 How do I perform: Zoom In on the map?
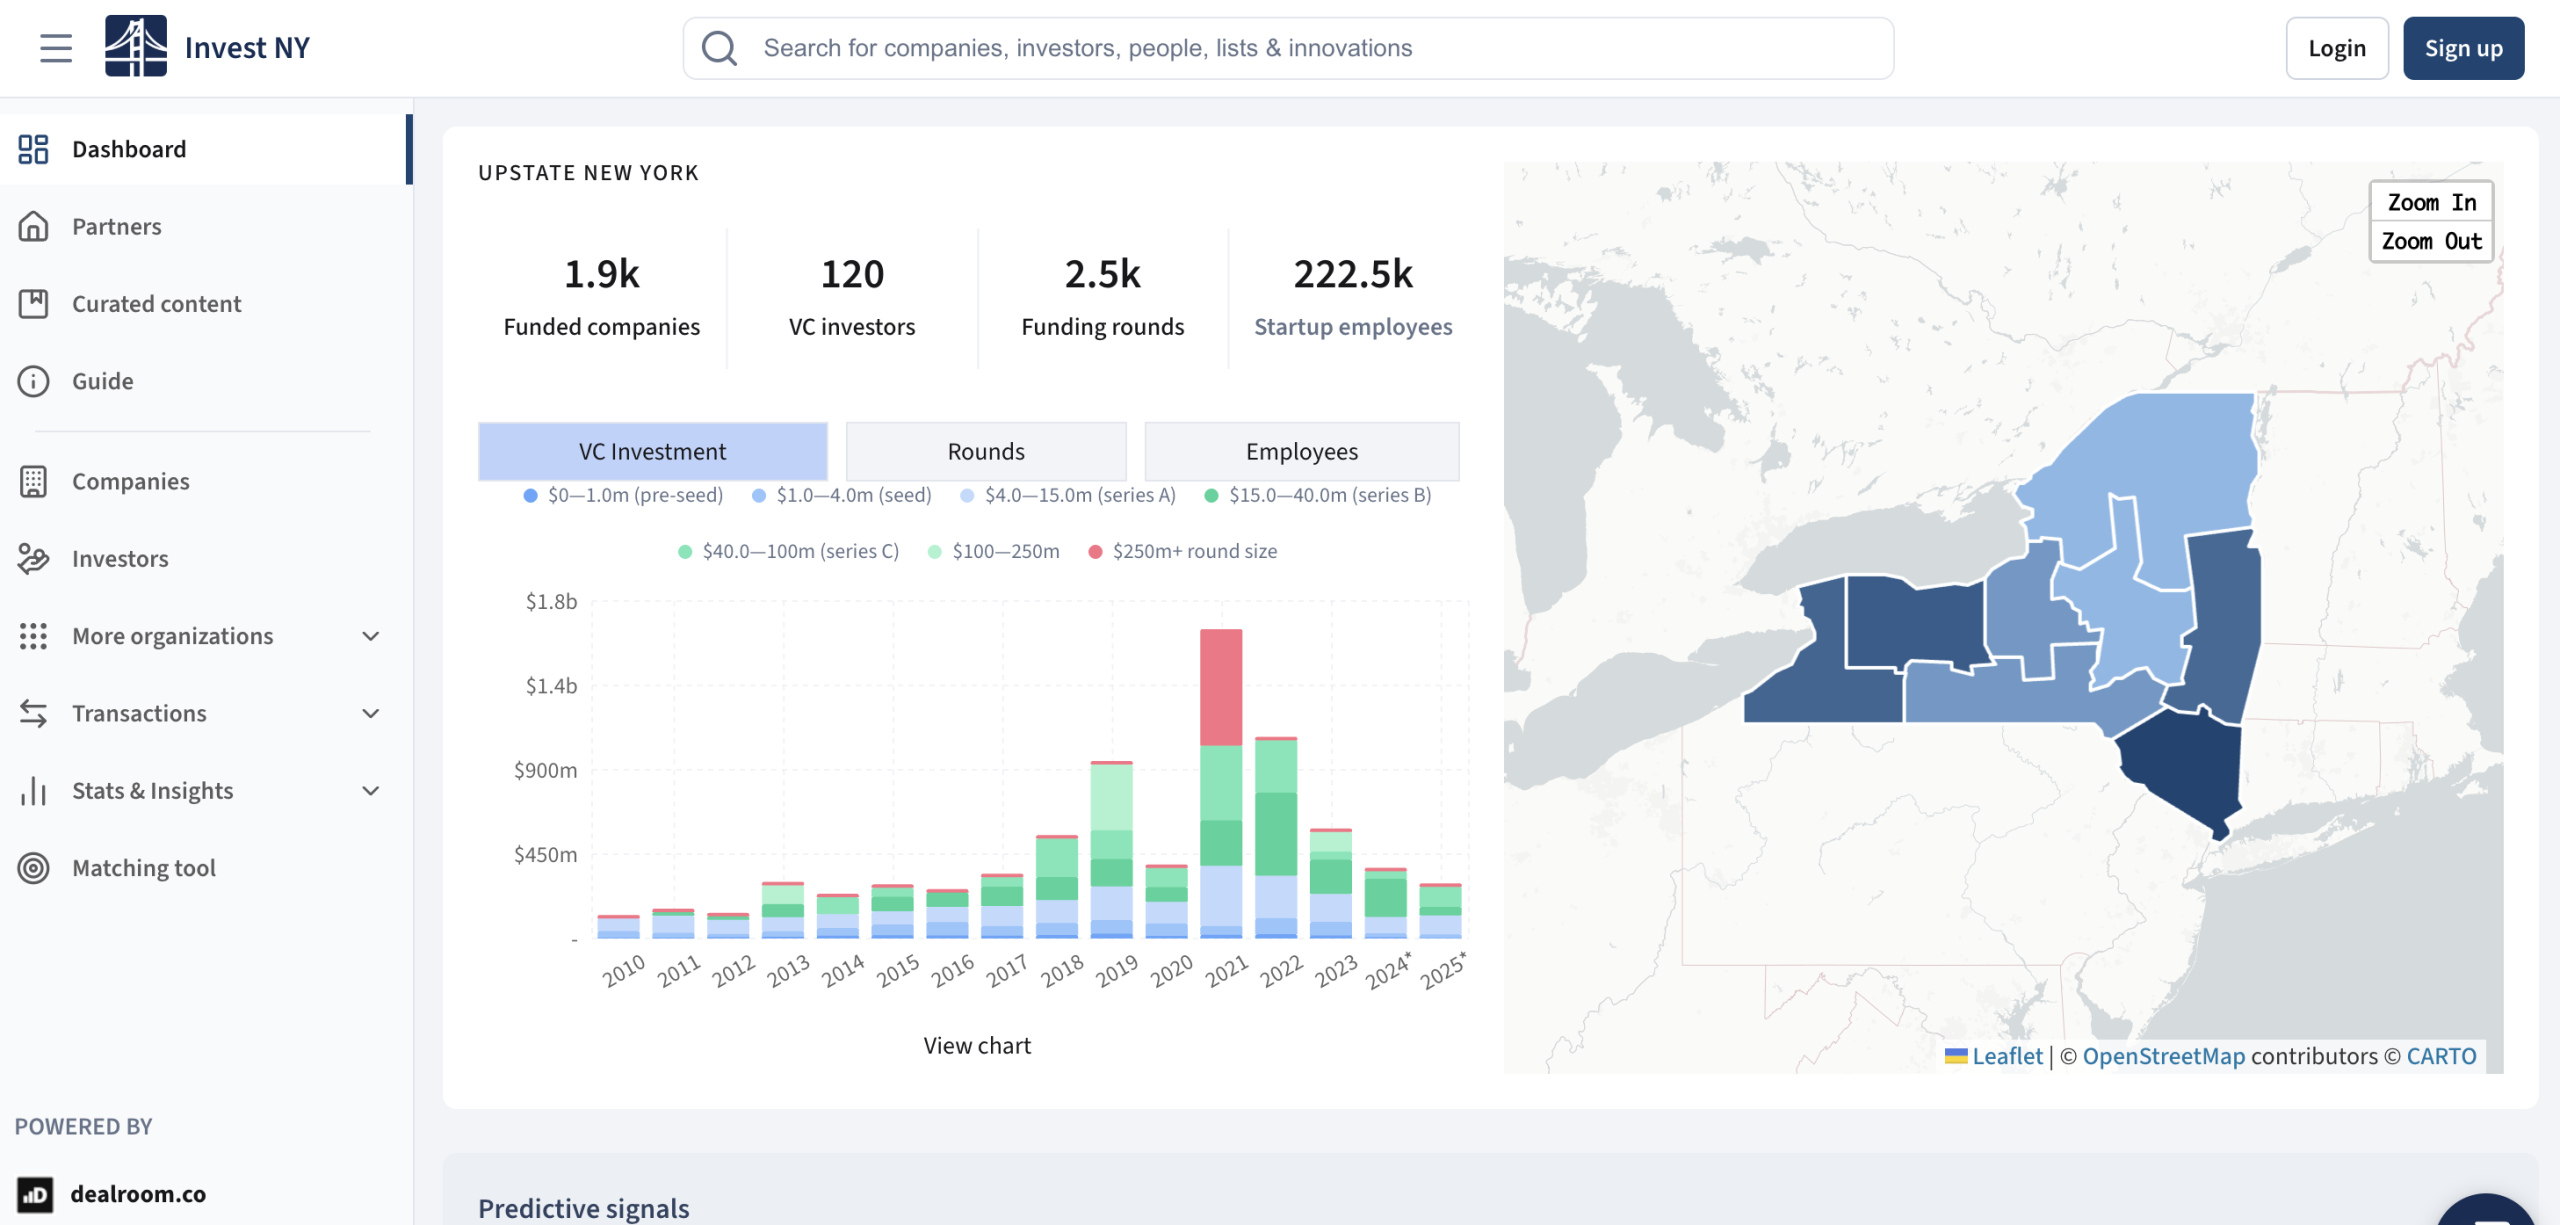pos(2431,202)
